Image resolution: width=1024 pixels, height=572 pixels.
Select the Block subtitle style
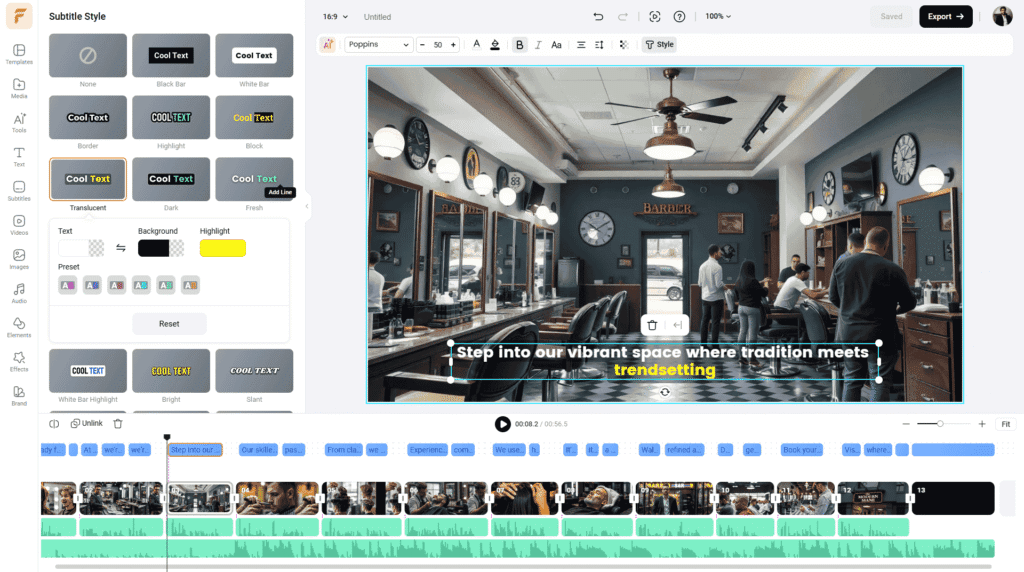(254, 118)
